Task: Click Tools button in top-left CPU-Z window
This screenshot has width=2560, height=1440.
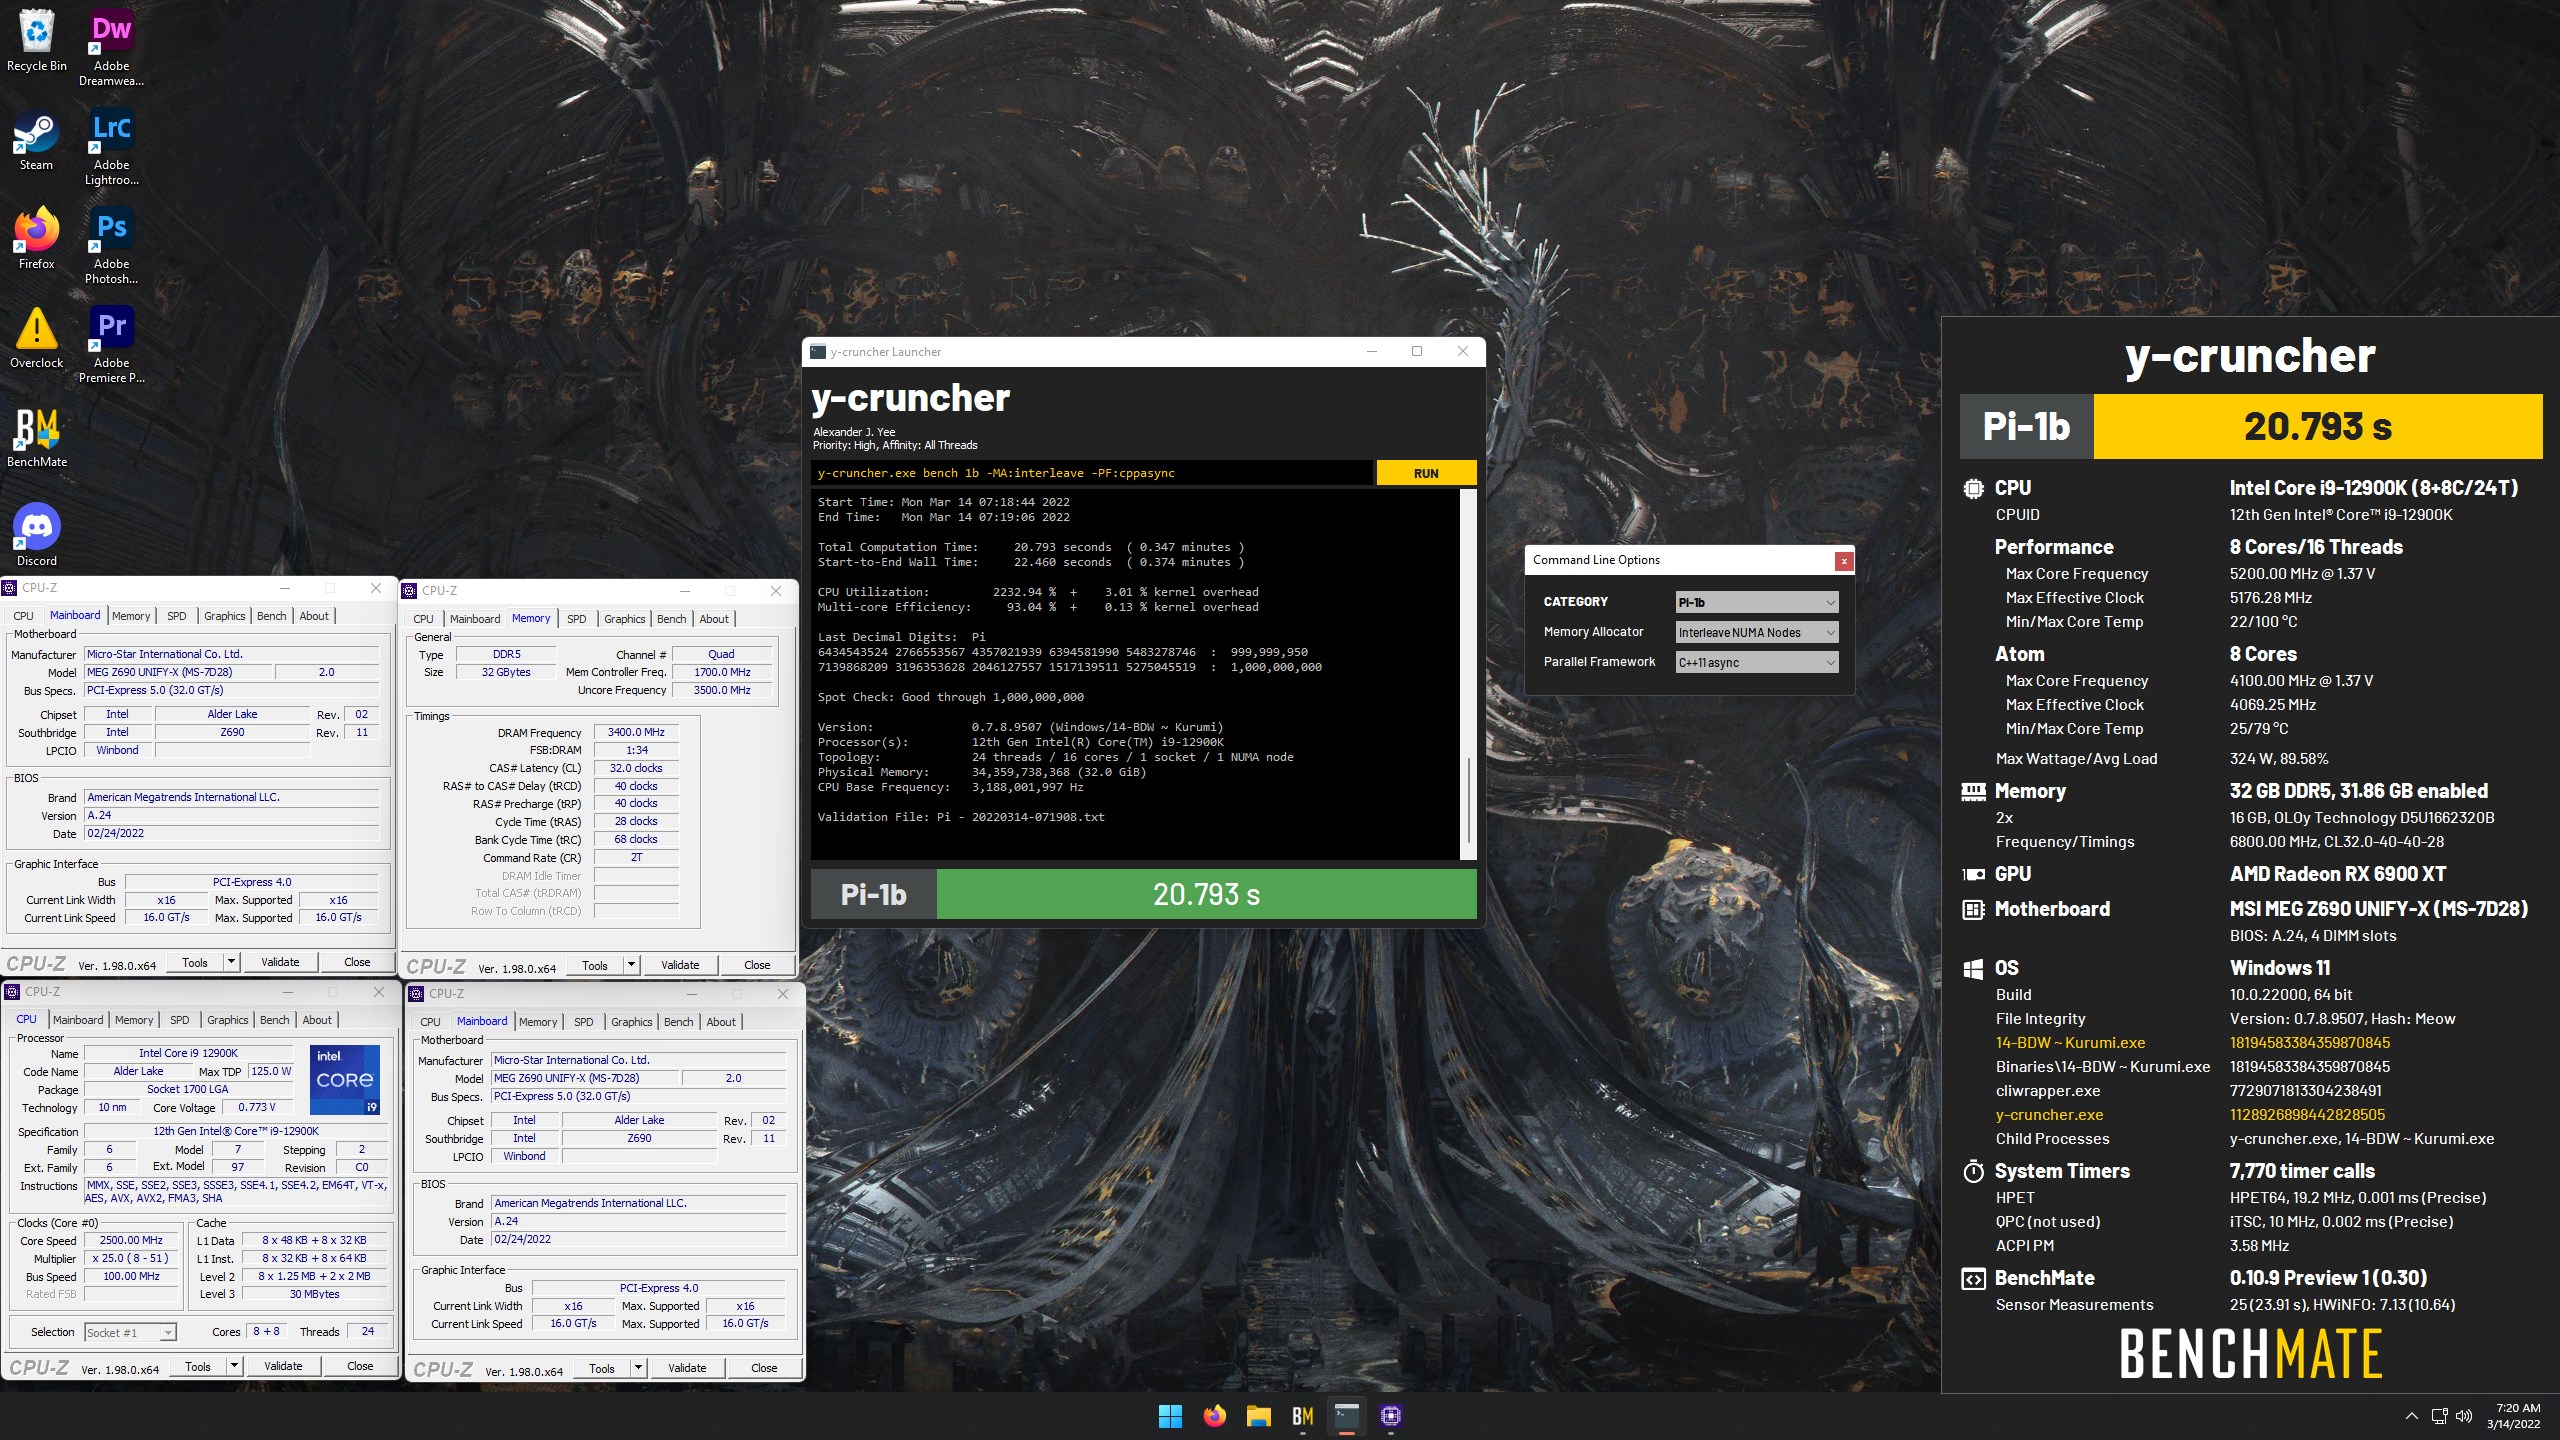Action: pos(195,962)
